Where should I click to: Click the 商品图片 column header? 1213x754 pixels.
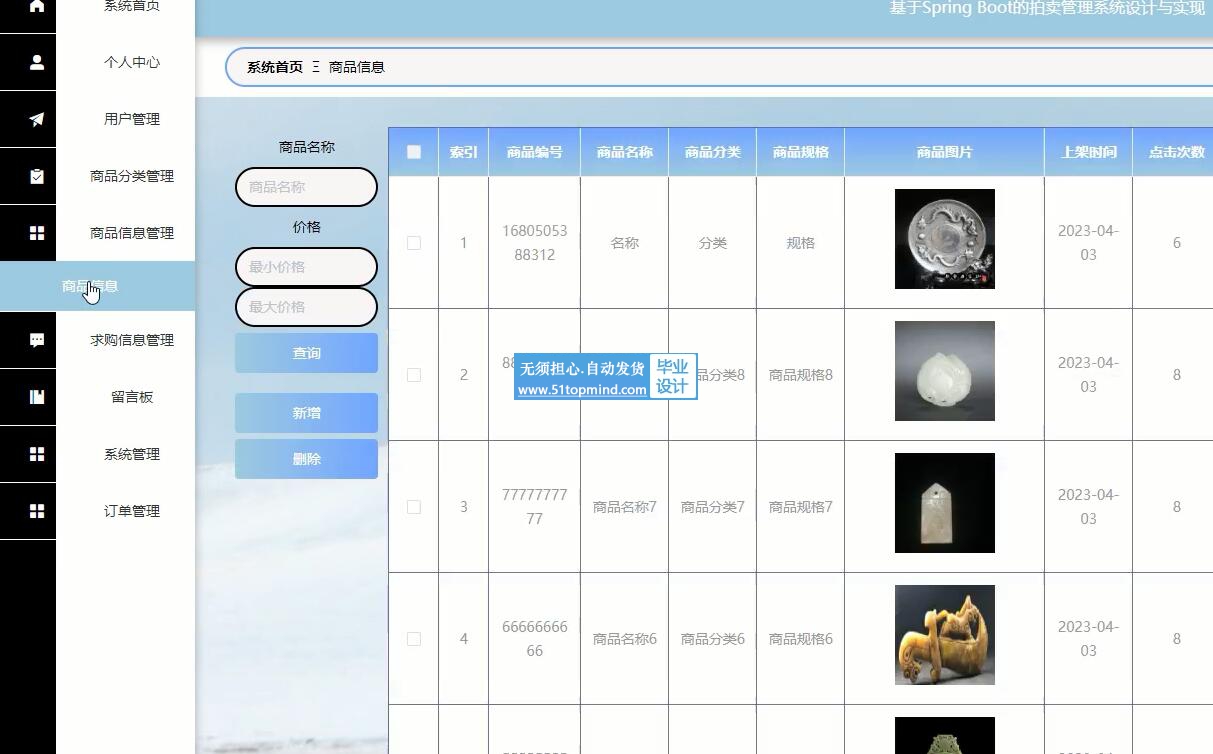[945, 152]
